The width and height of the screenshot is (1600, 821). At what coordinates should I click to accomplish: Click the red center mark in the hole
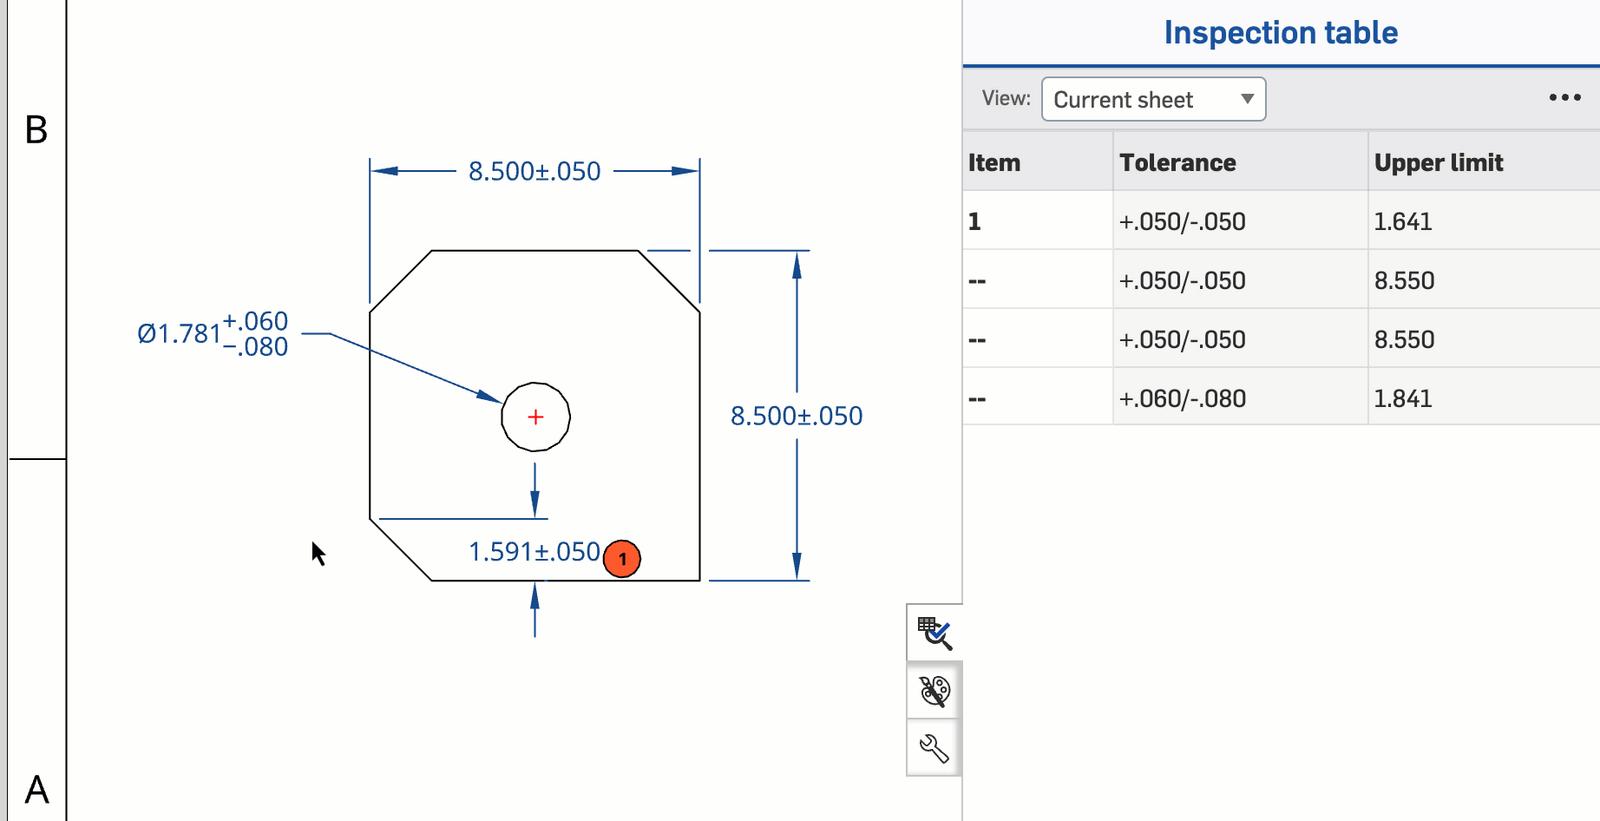pos(536,417)
